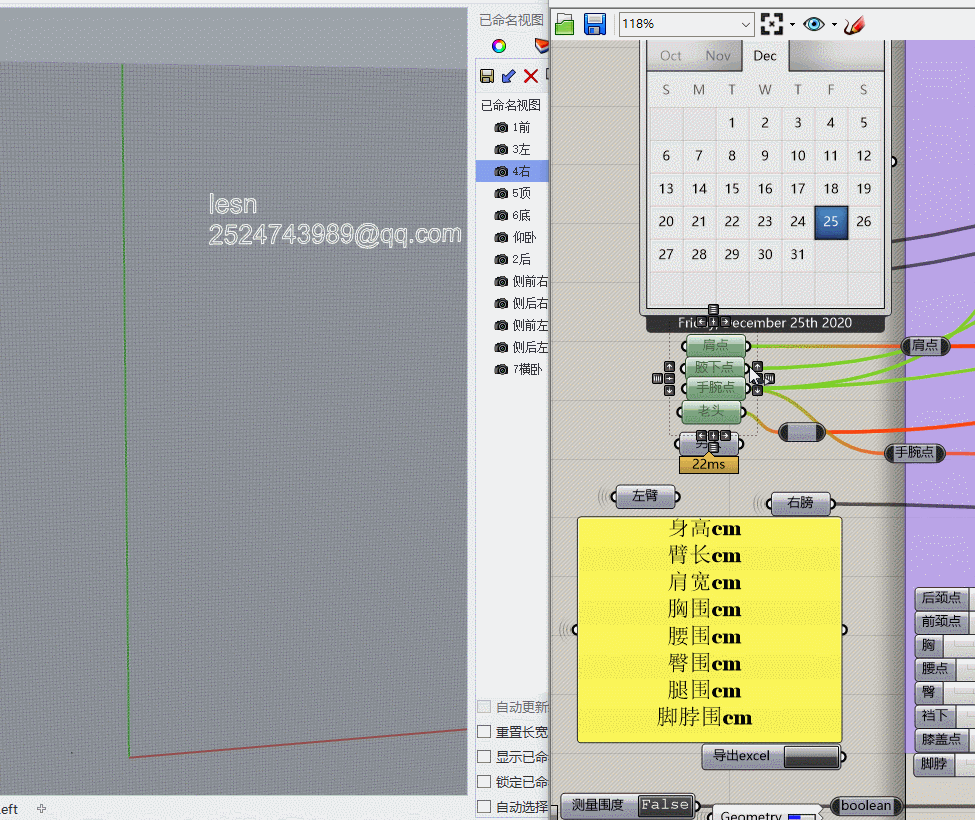
Task: Click the layers stack icon beside color wheel
Action: point(542,45)
